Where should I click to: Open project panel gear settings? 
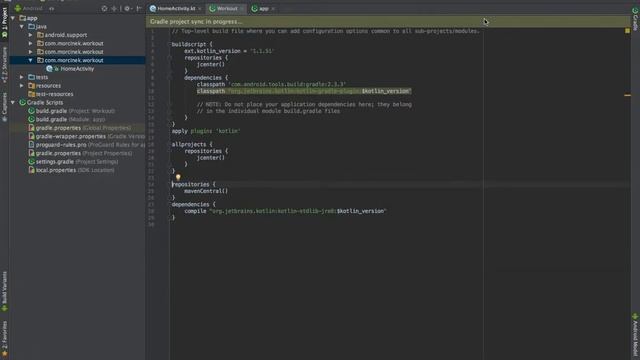(127, 8)
